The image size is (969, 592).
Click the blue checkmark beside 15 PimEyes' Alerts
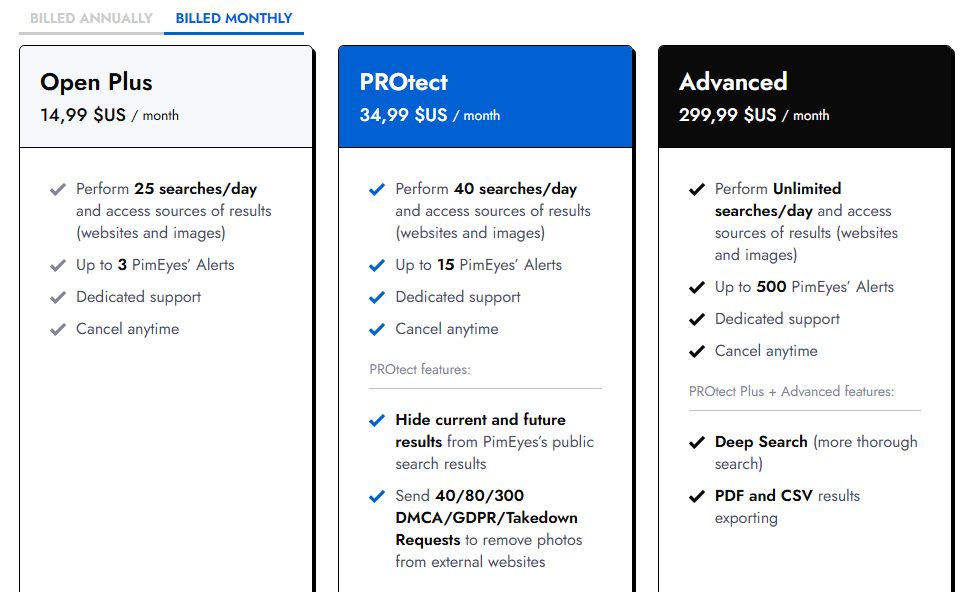[377, 265]
